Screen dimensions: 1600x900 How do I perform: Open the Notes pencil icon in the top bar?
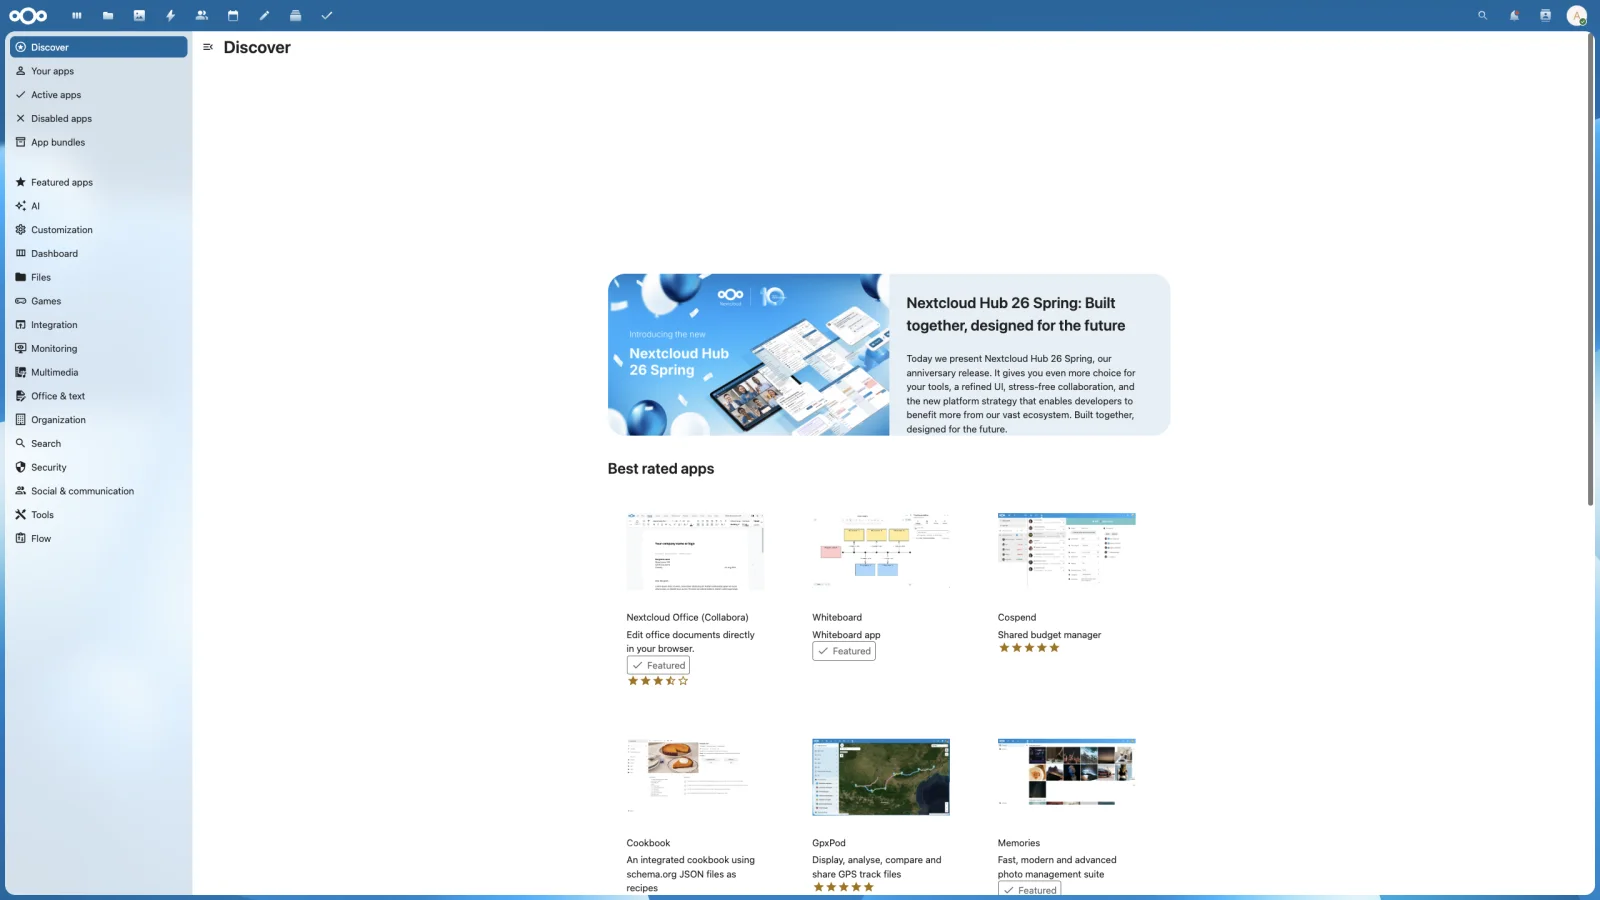264,15
